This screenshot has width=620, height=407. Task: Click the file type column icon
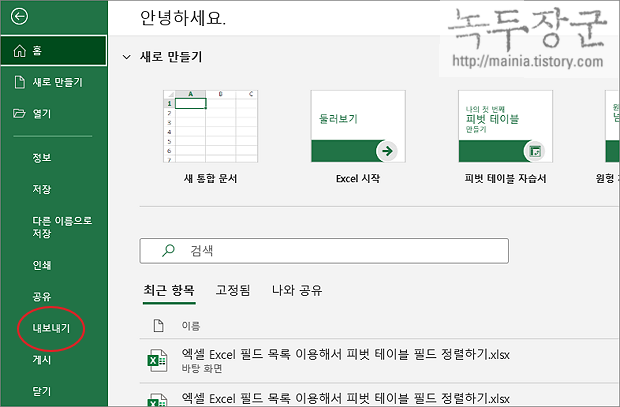(159, 326)
